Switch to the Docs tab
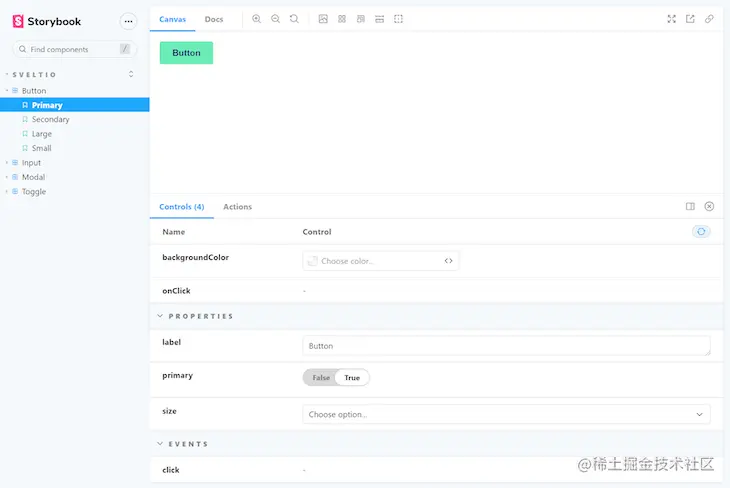 click(214, 19)
